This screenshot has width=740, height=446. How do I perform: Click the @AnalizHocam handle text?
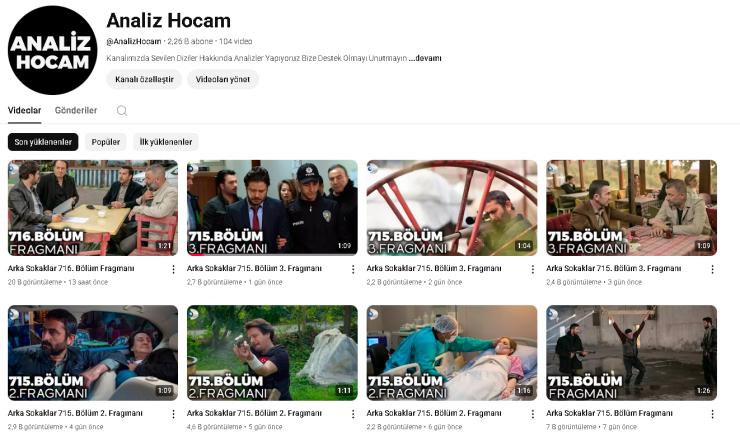point(134,42)
